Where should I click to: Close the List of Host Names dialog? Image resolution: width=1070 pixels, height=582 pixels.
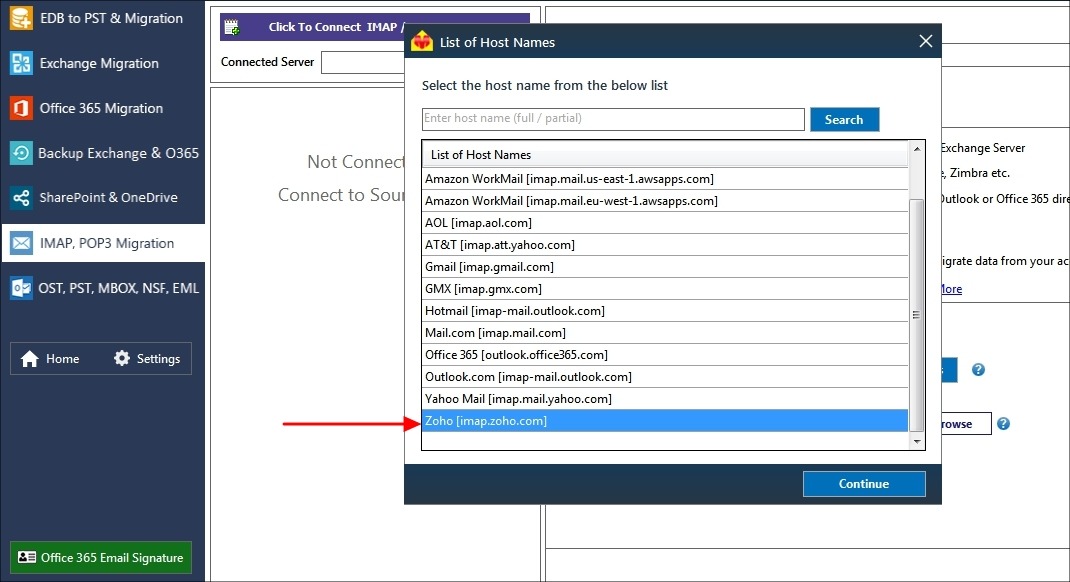[925, 41]
